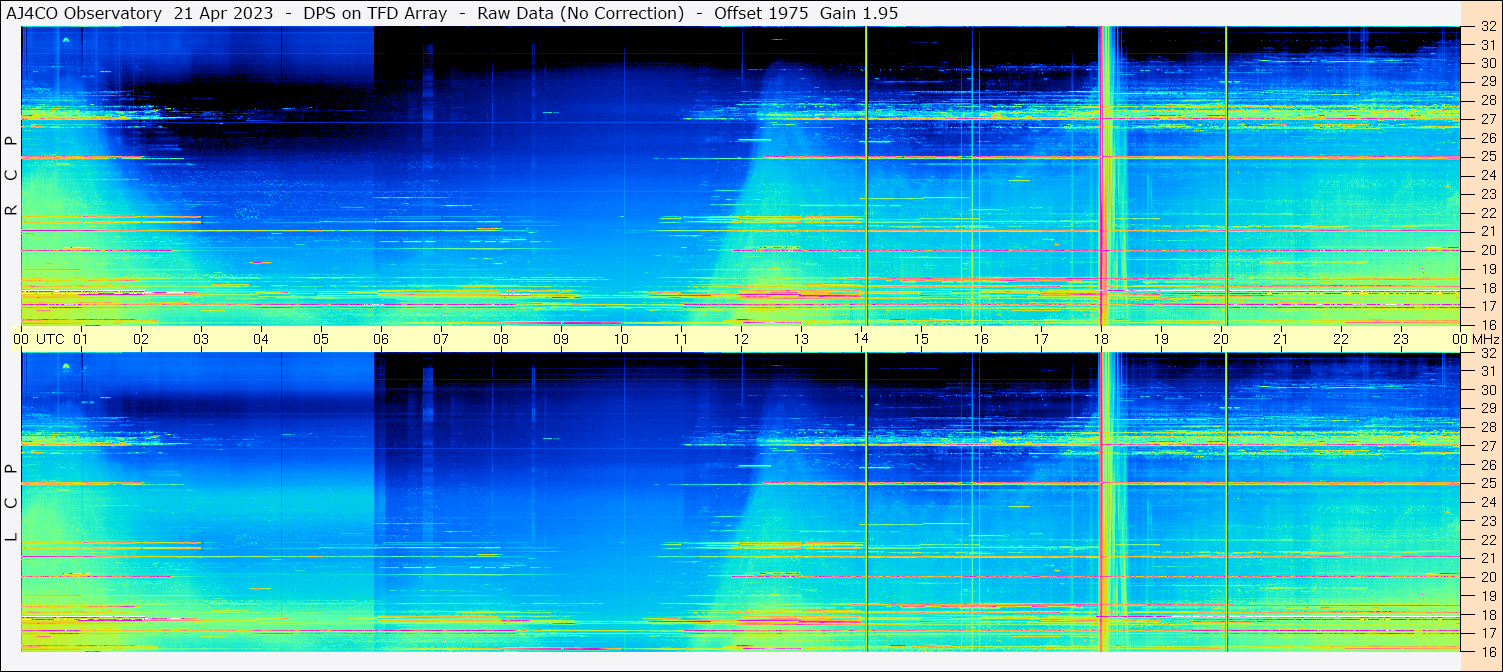
Task: Click the 25 MHz label on the RCP scale
Action: [1488, 157]
